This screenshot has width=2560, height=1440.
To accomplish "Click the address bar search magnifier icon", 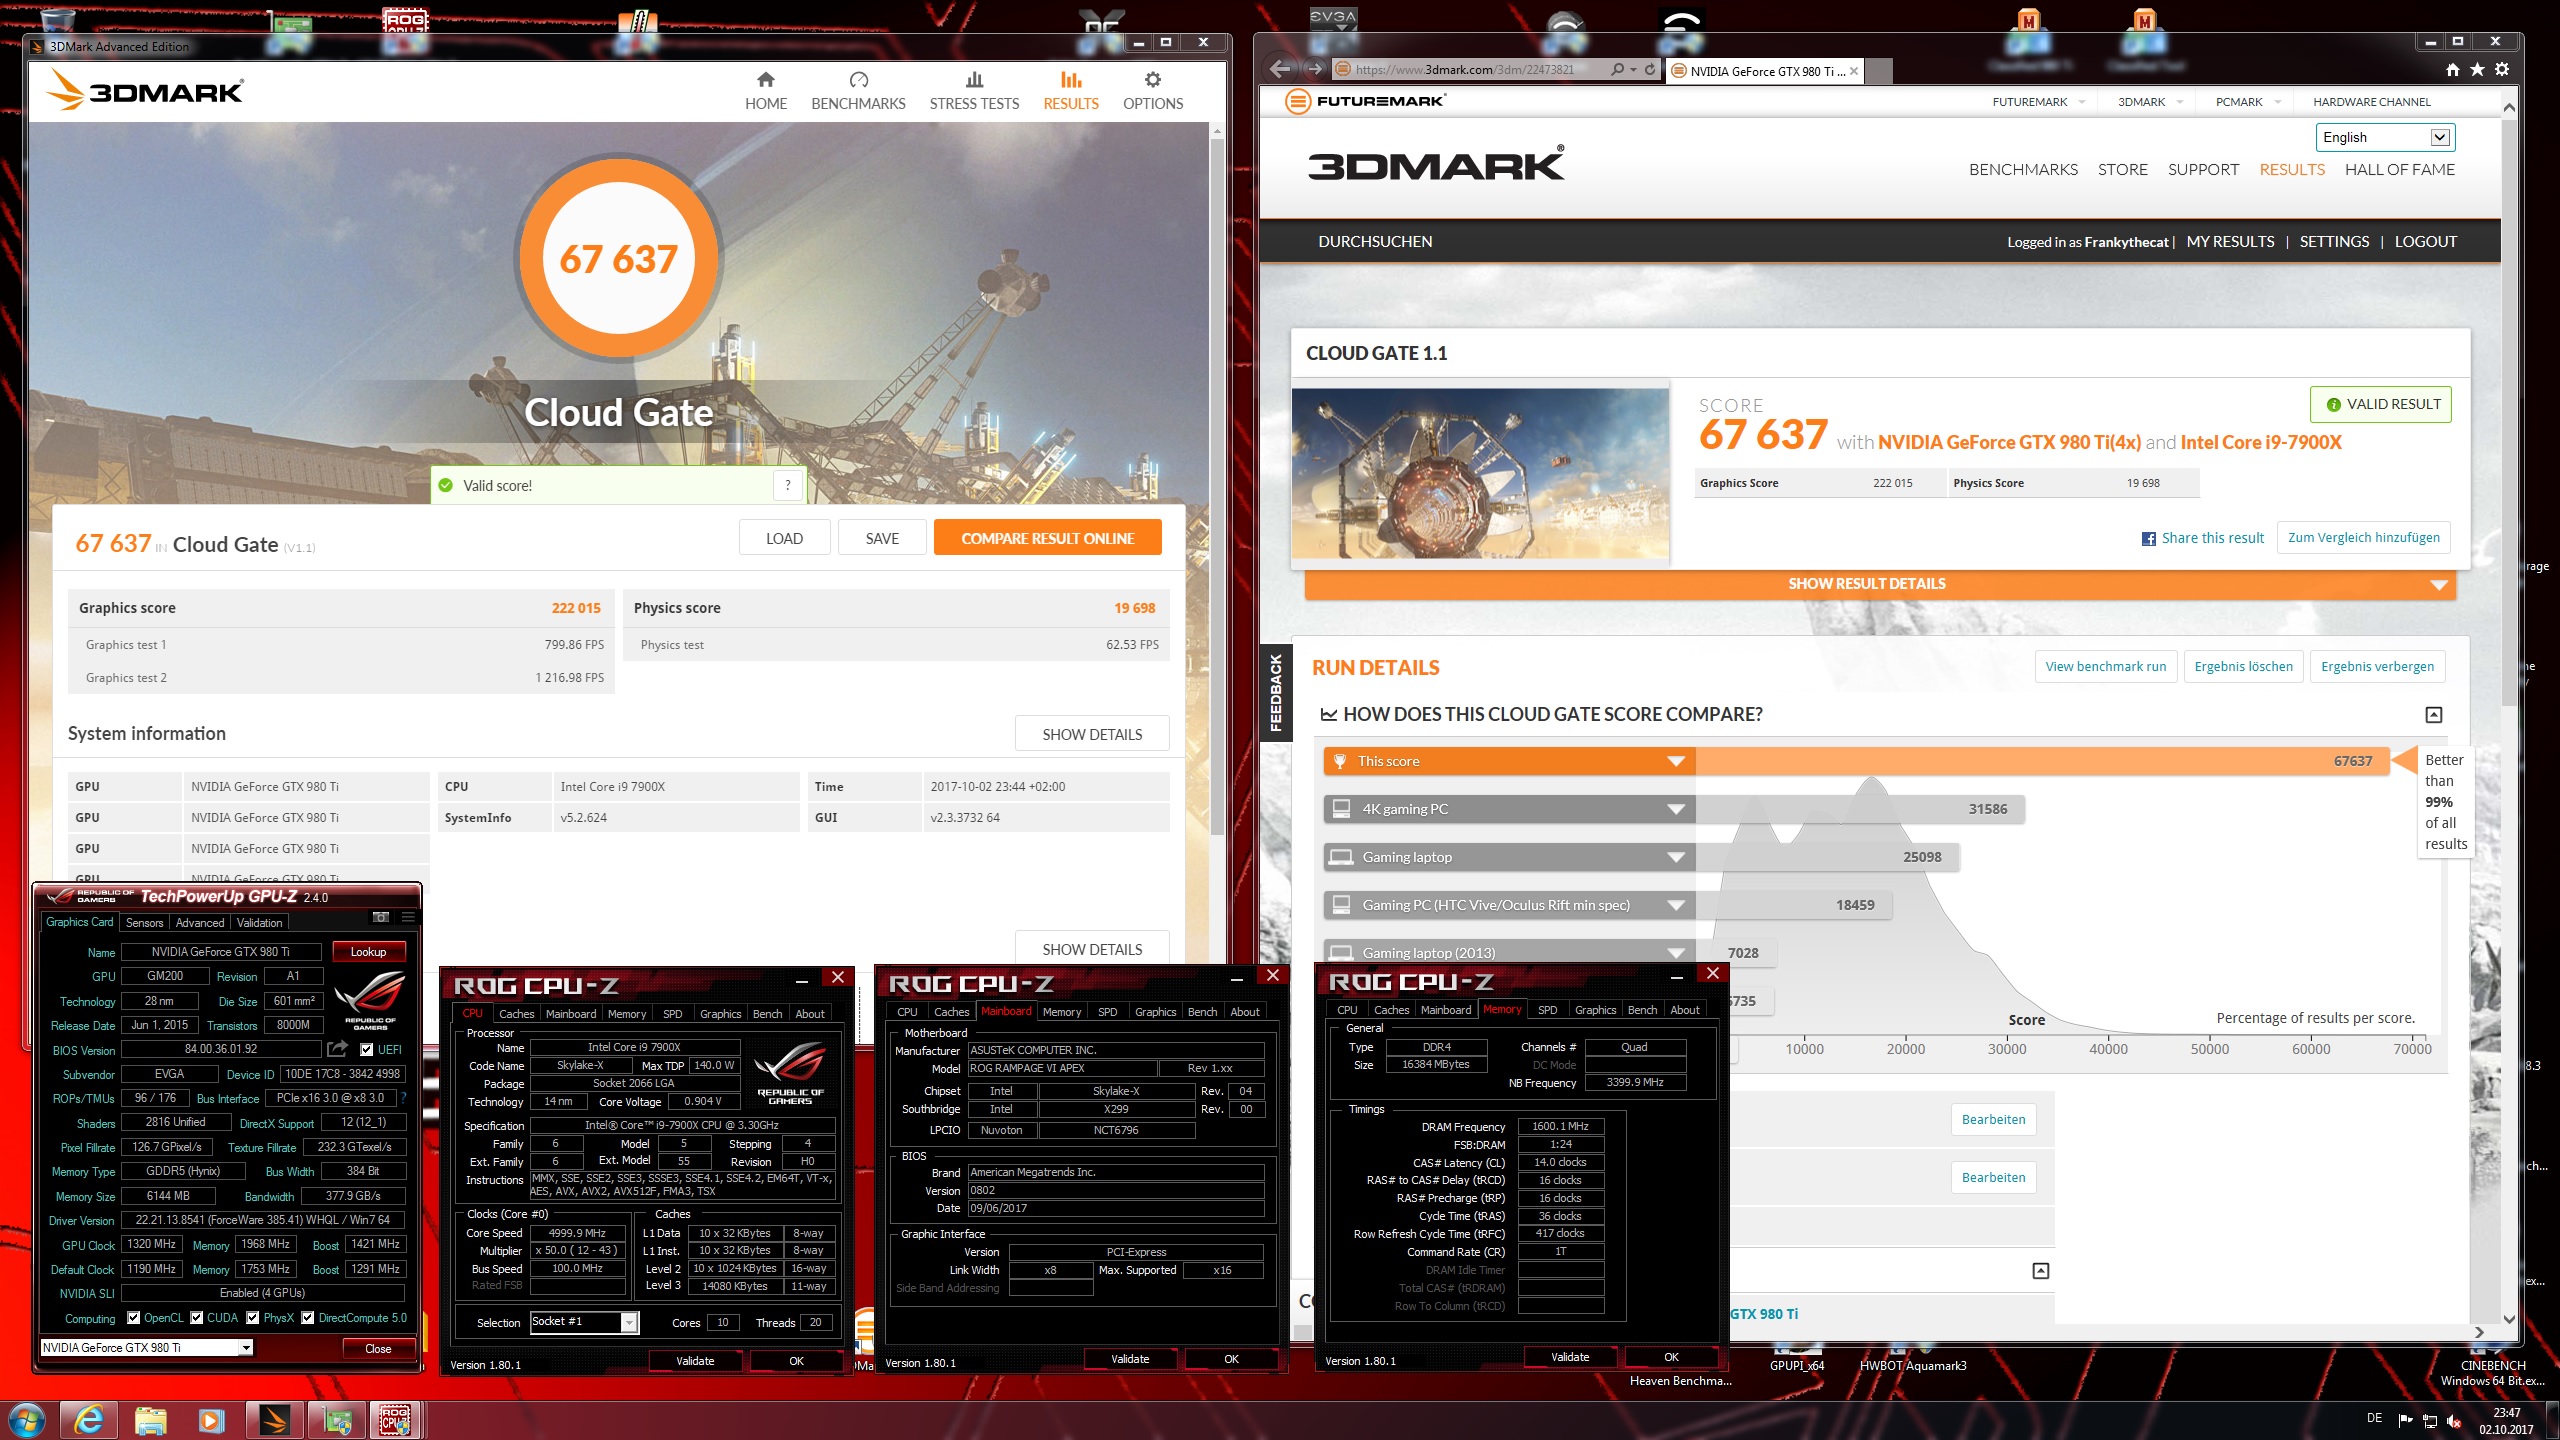I will [x=1617, y=70].
